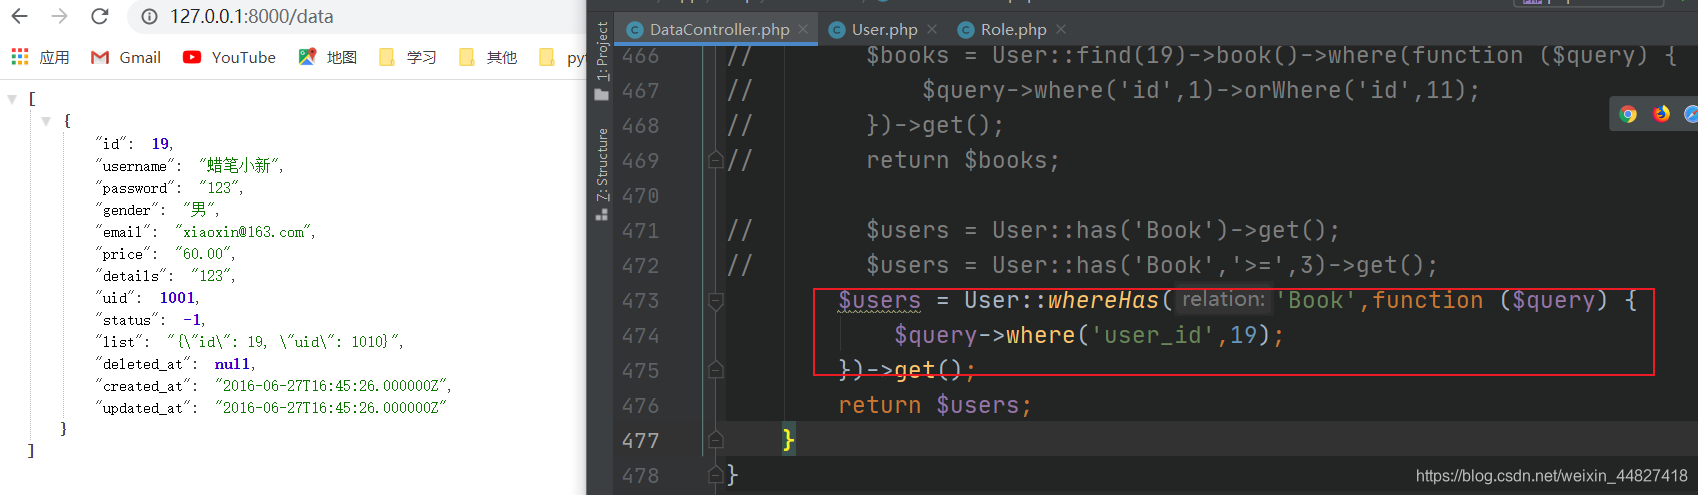1698x495 pixels.
Task: Click the "updated_at" timestamp value
Action: click(331, 408)
